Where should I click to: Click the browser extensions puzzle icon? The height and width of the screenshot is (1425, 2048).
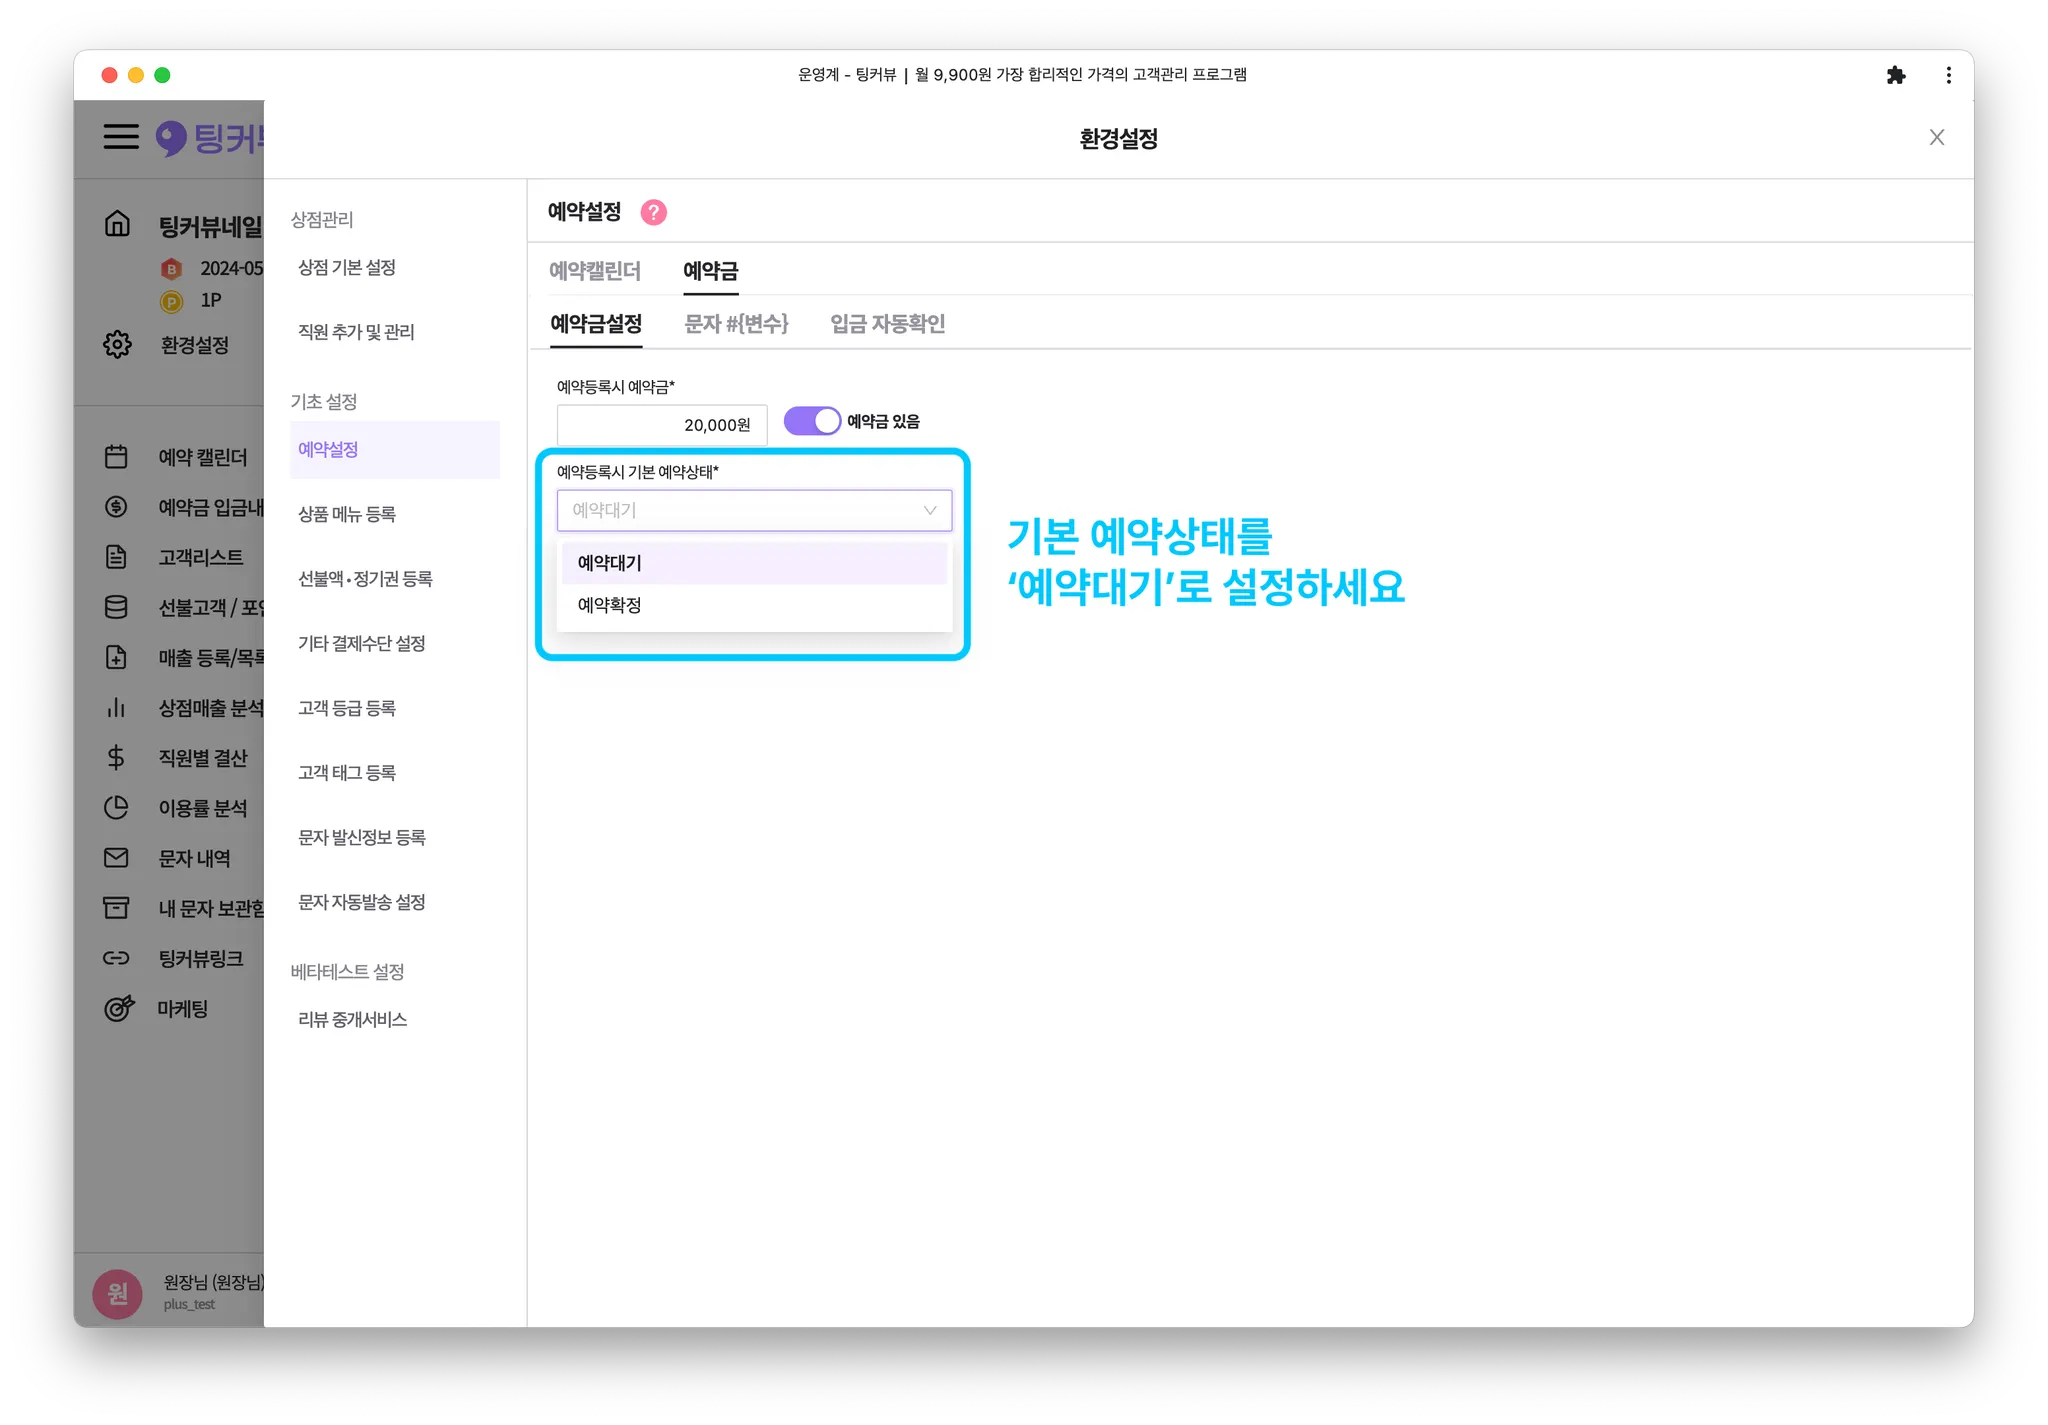[1895, 75]
